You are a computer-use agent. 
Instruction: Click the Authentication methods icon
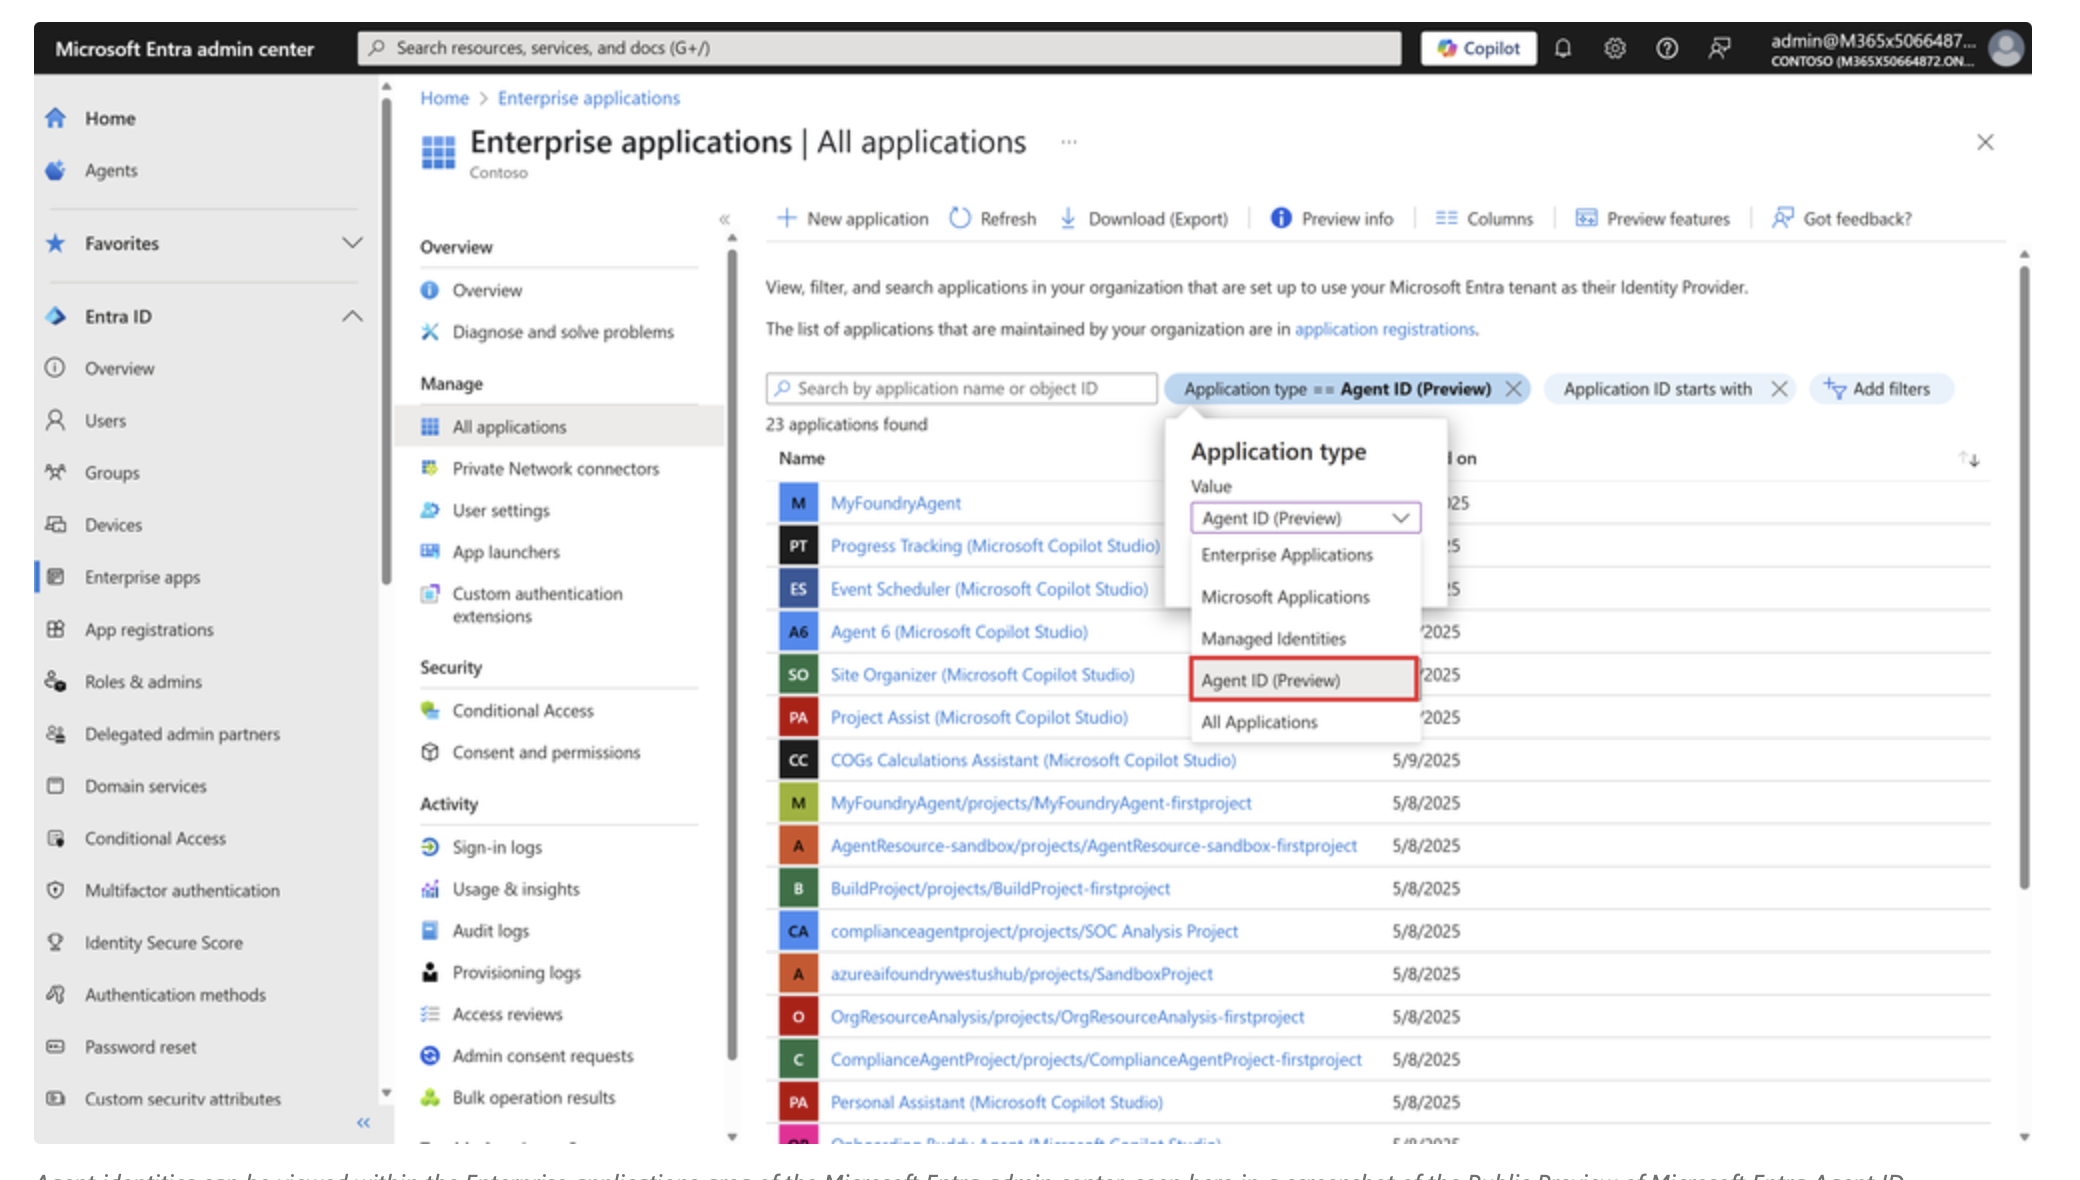point(56,995)
